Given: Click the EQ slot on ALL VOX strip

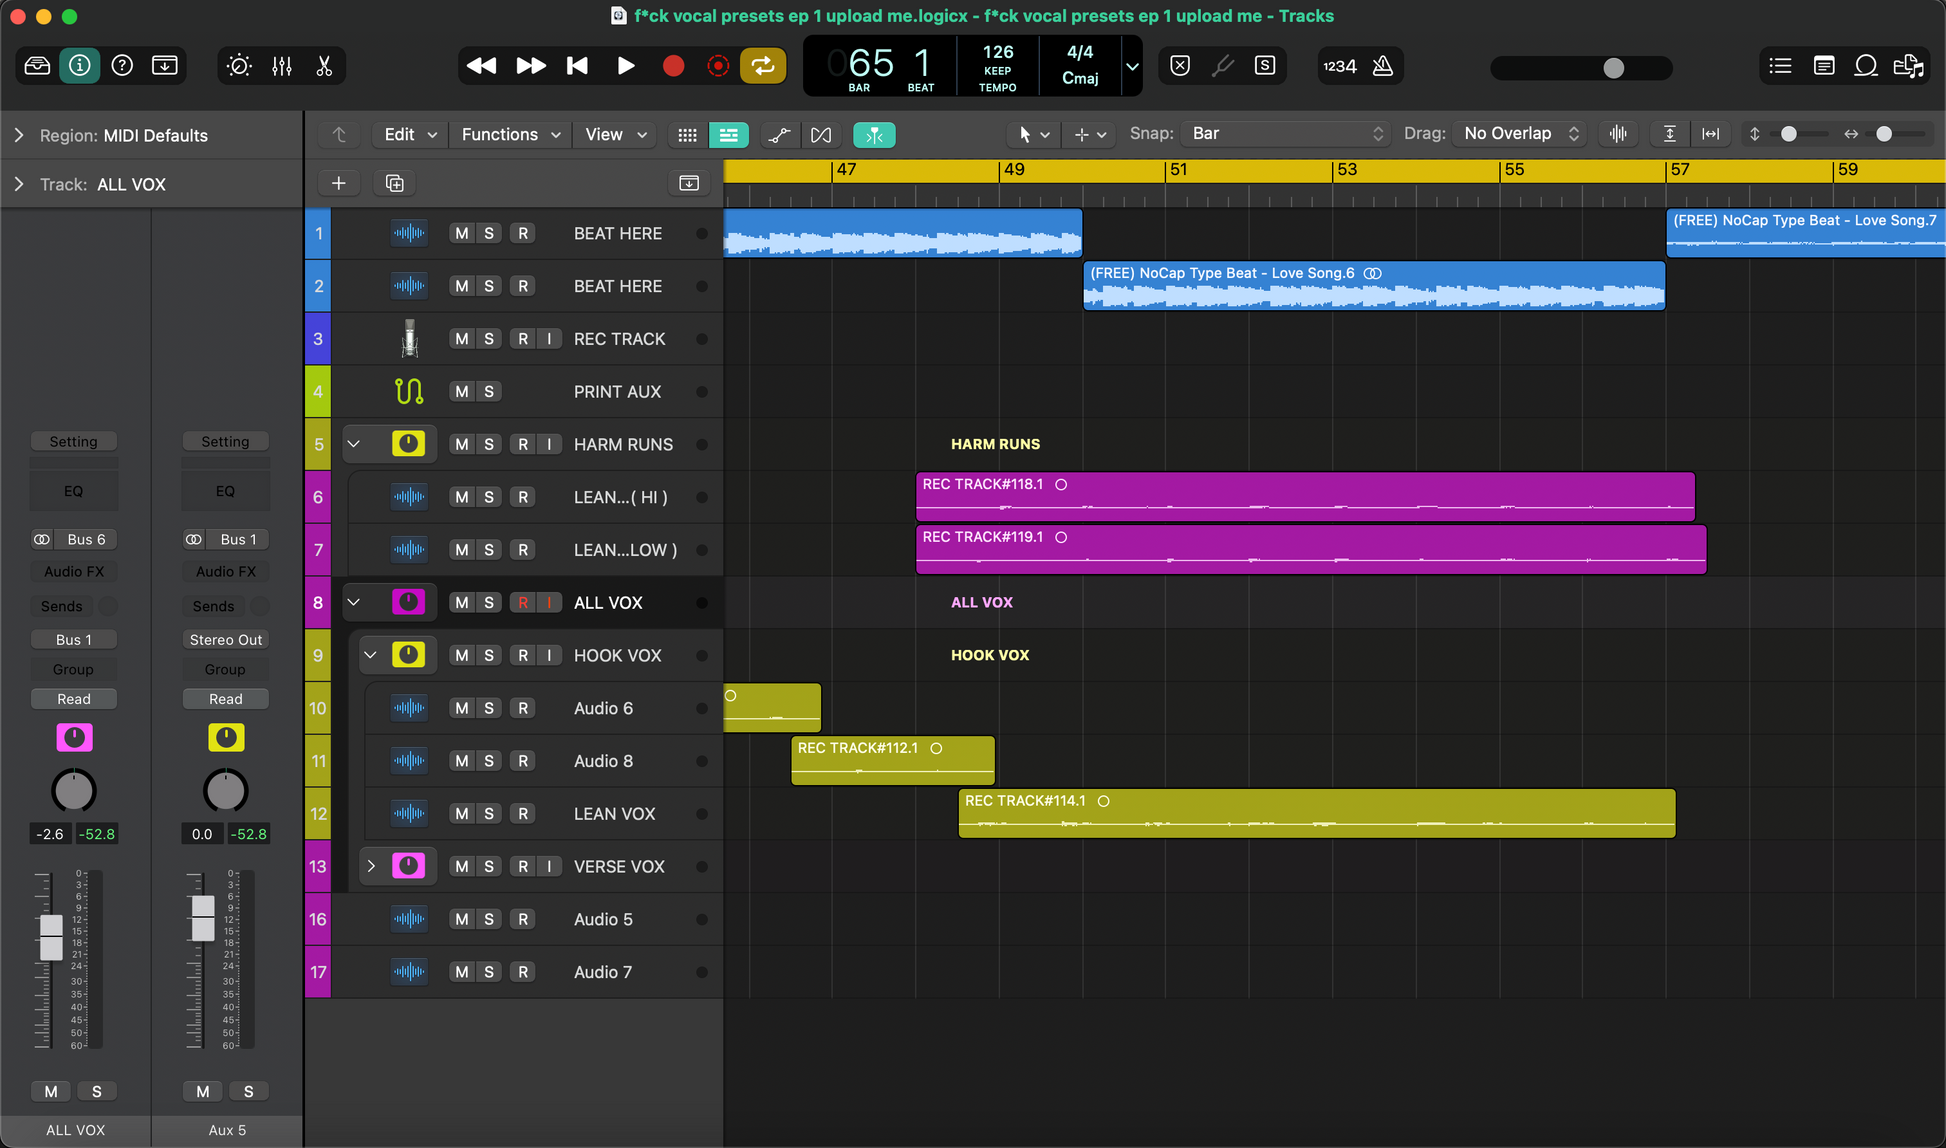Looking at the screenshot, I should pyautogui.click(x=74, y=491).
